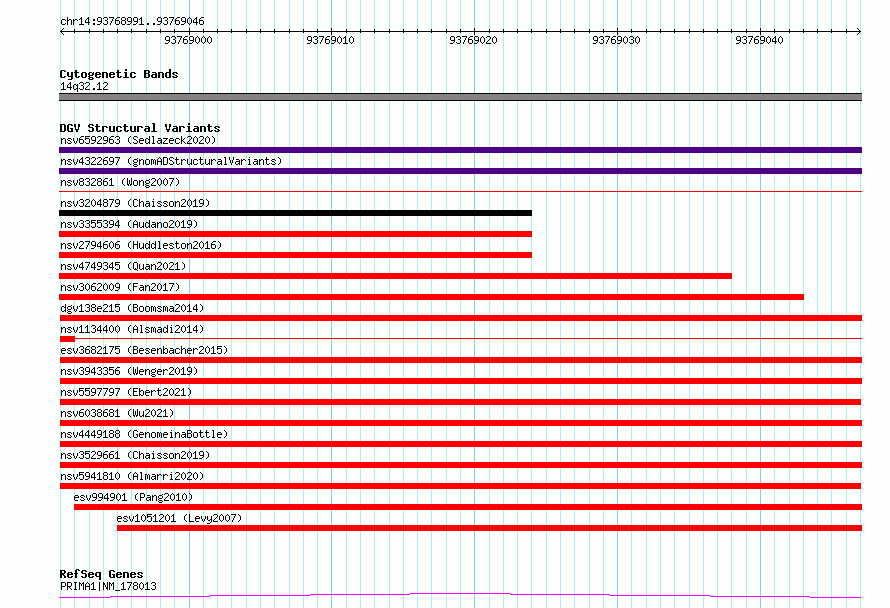This screenshot has width=890, height=608.
Task: Click ruler position 93769010
Action: tap(330, 40)
